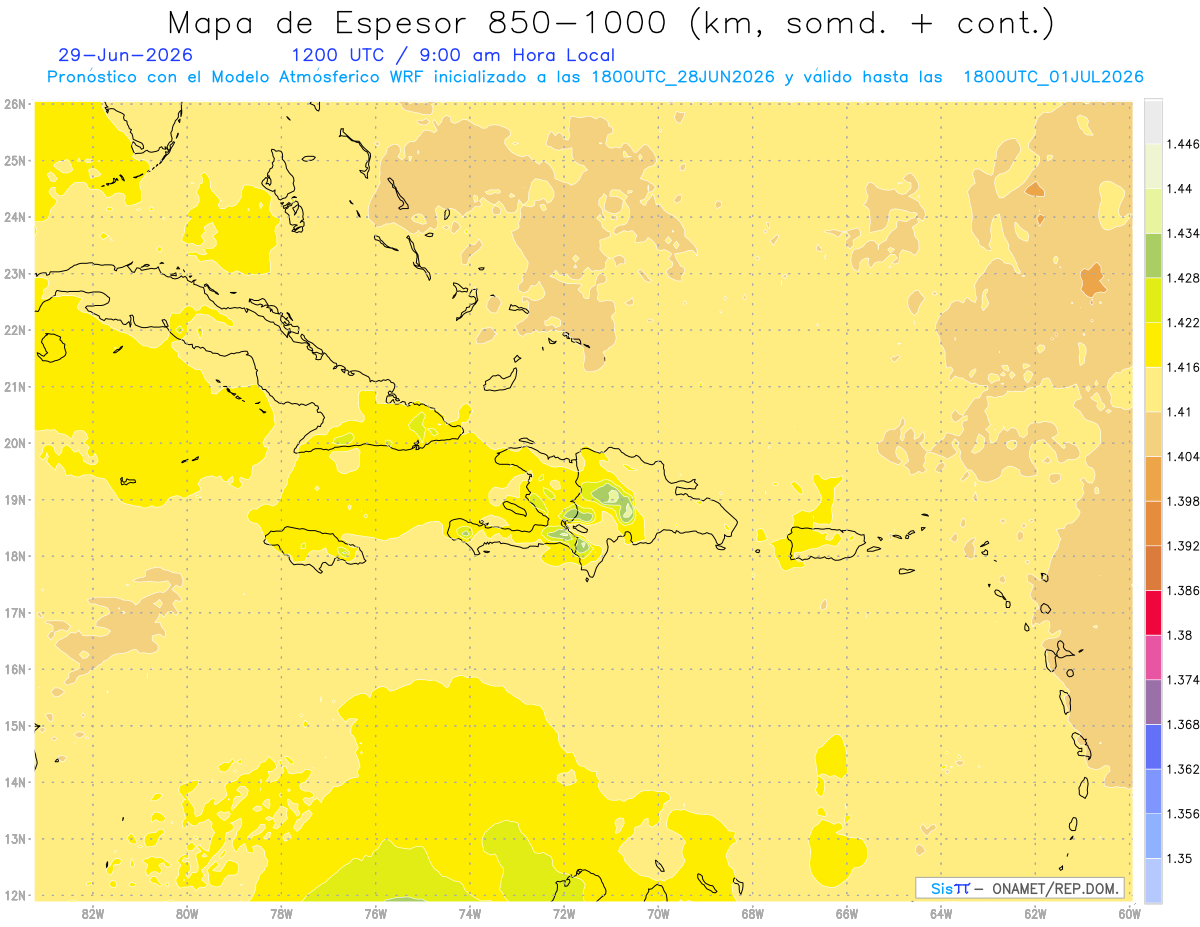Image resolution: width=1200 pixels, height=927 pixels.
Task: Select the pale green swatch between 1.434 and 1.44
Action: (1153, 211)
